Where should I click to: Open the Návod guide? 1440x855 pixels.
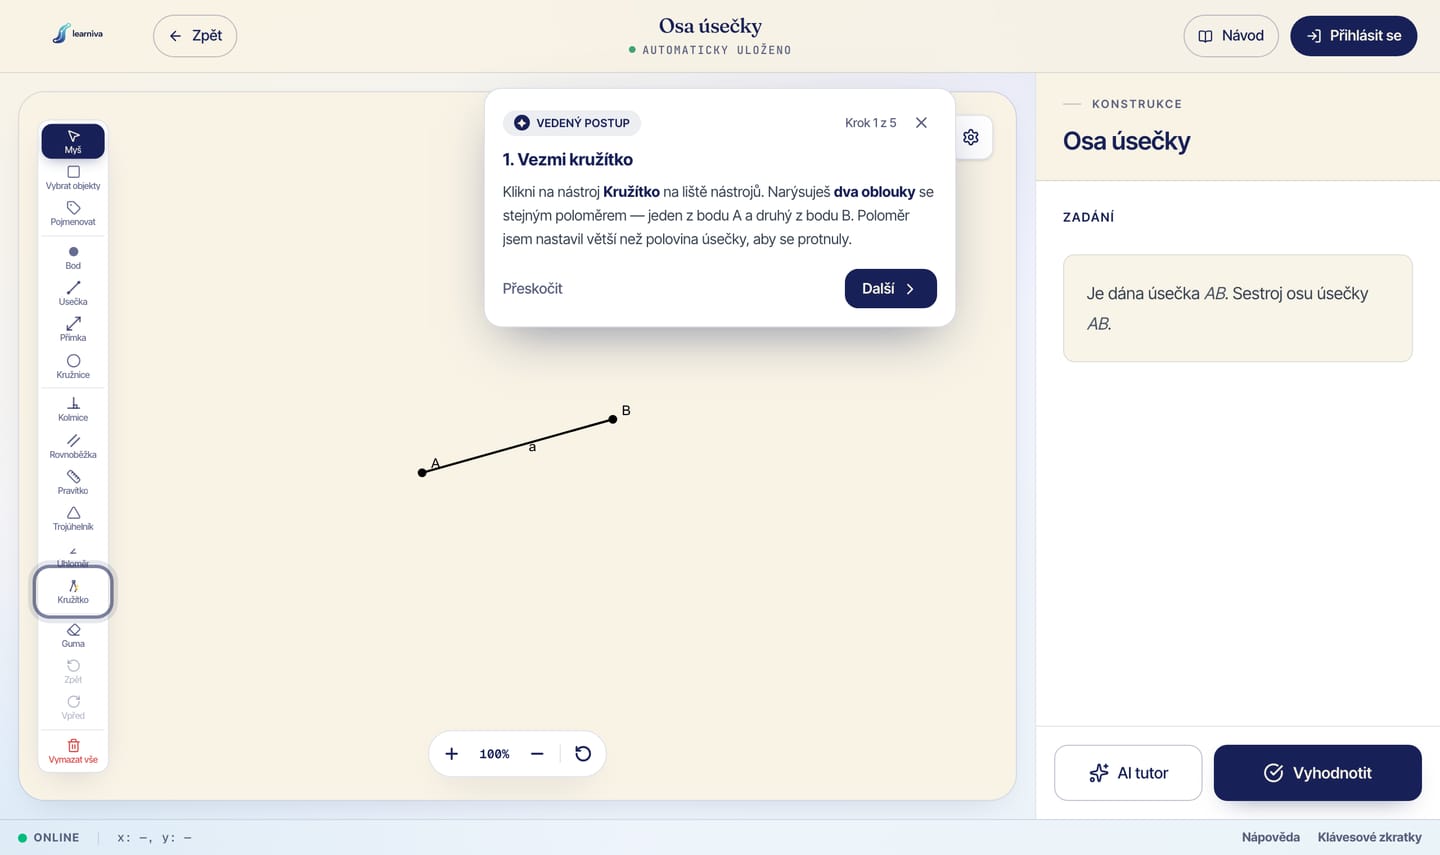(1231, 36)
